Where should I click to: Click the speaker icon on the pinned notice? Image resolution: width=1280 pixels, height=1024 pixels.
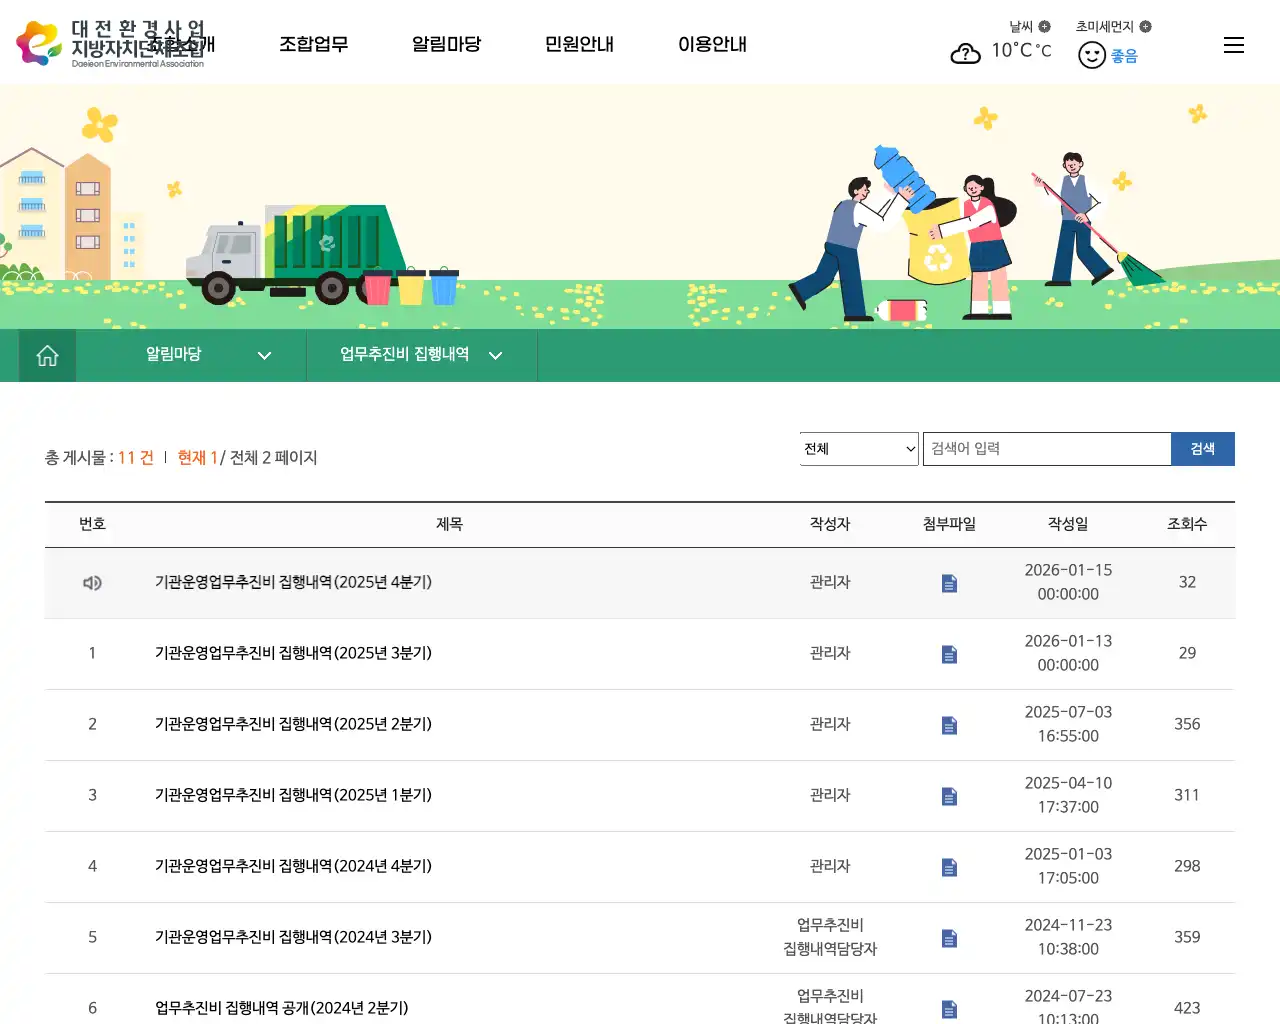tap(92, 582)
